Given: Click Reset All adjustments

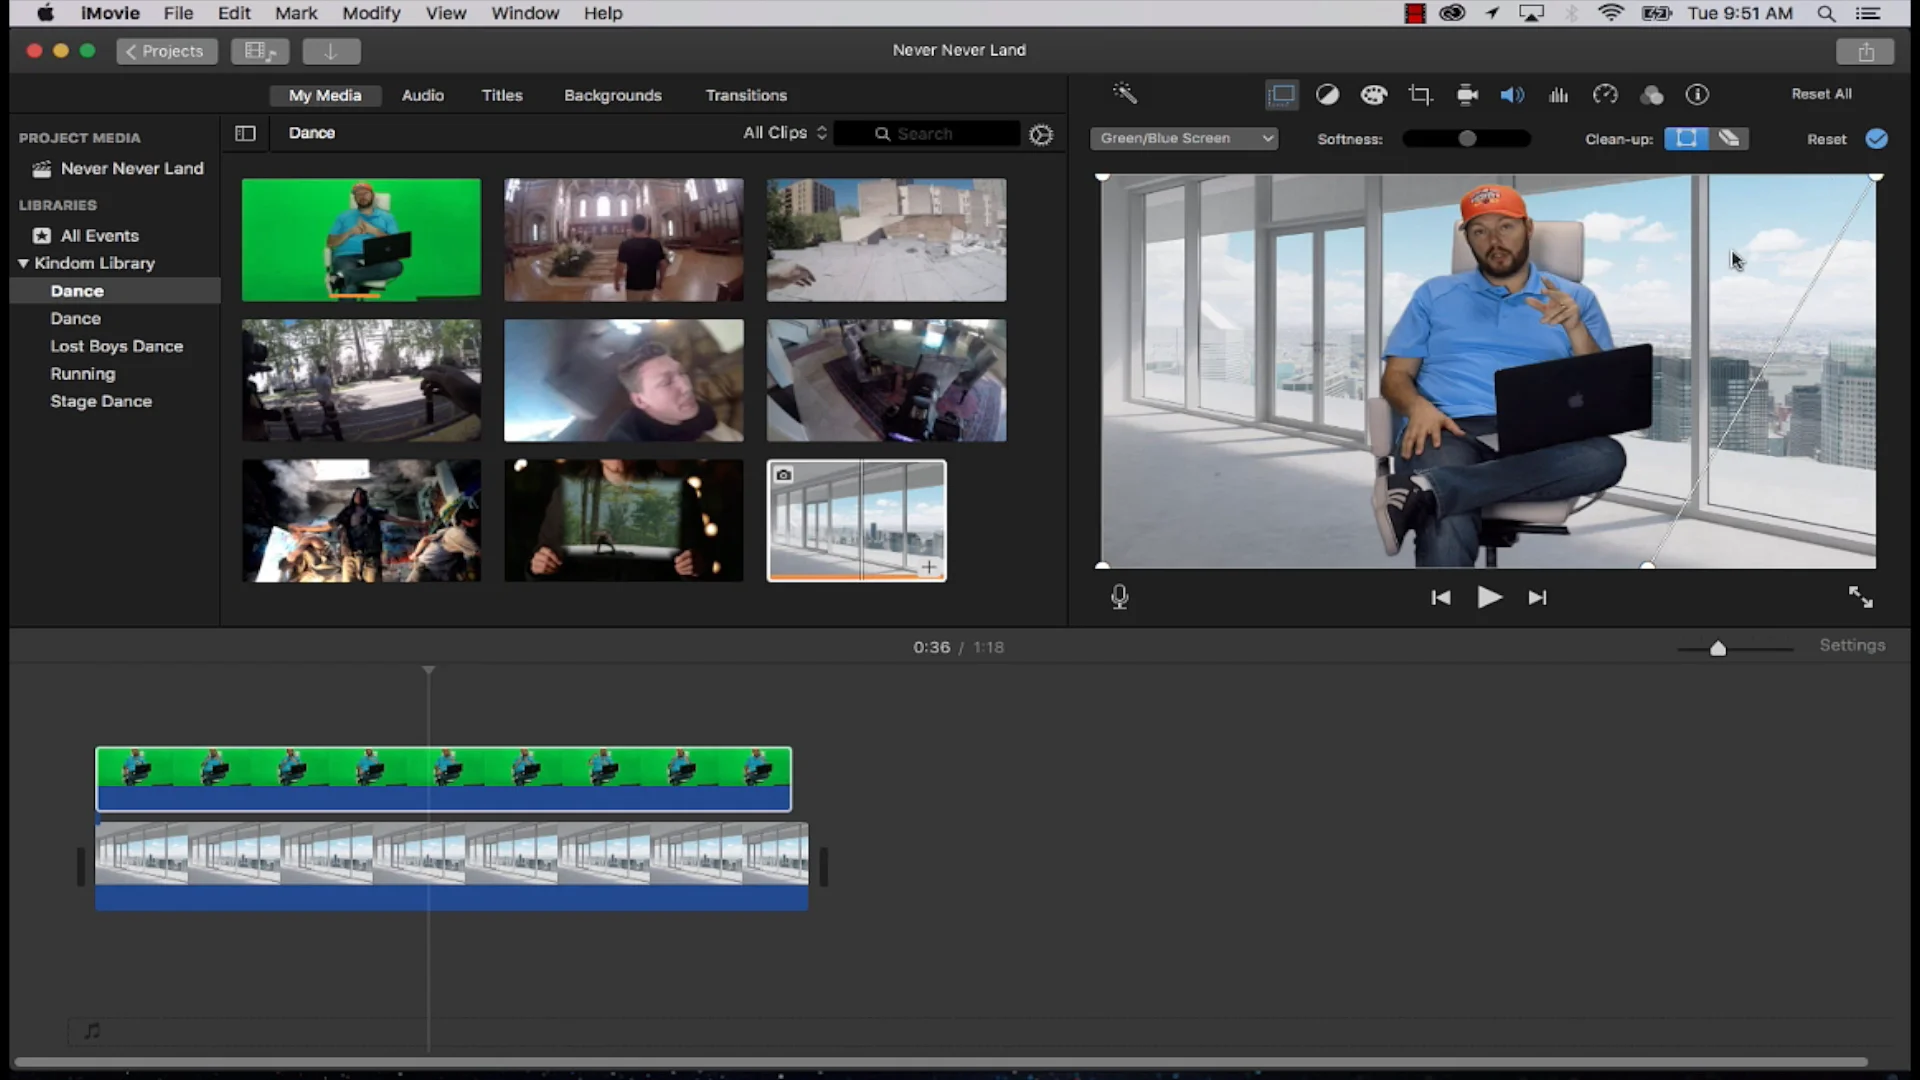Looking at the screenshot, I should pos(1821,94).
